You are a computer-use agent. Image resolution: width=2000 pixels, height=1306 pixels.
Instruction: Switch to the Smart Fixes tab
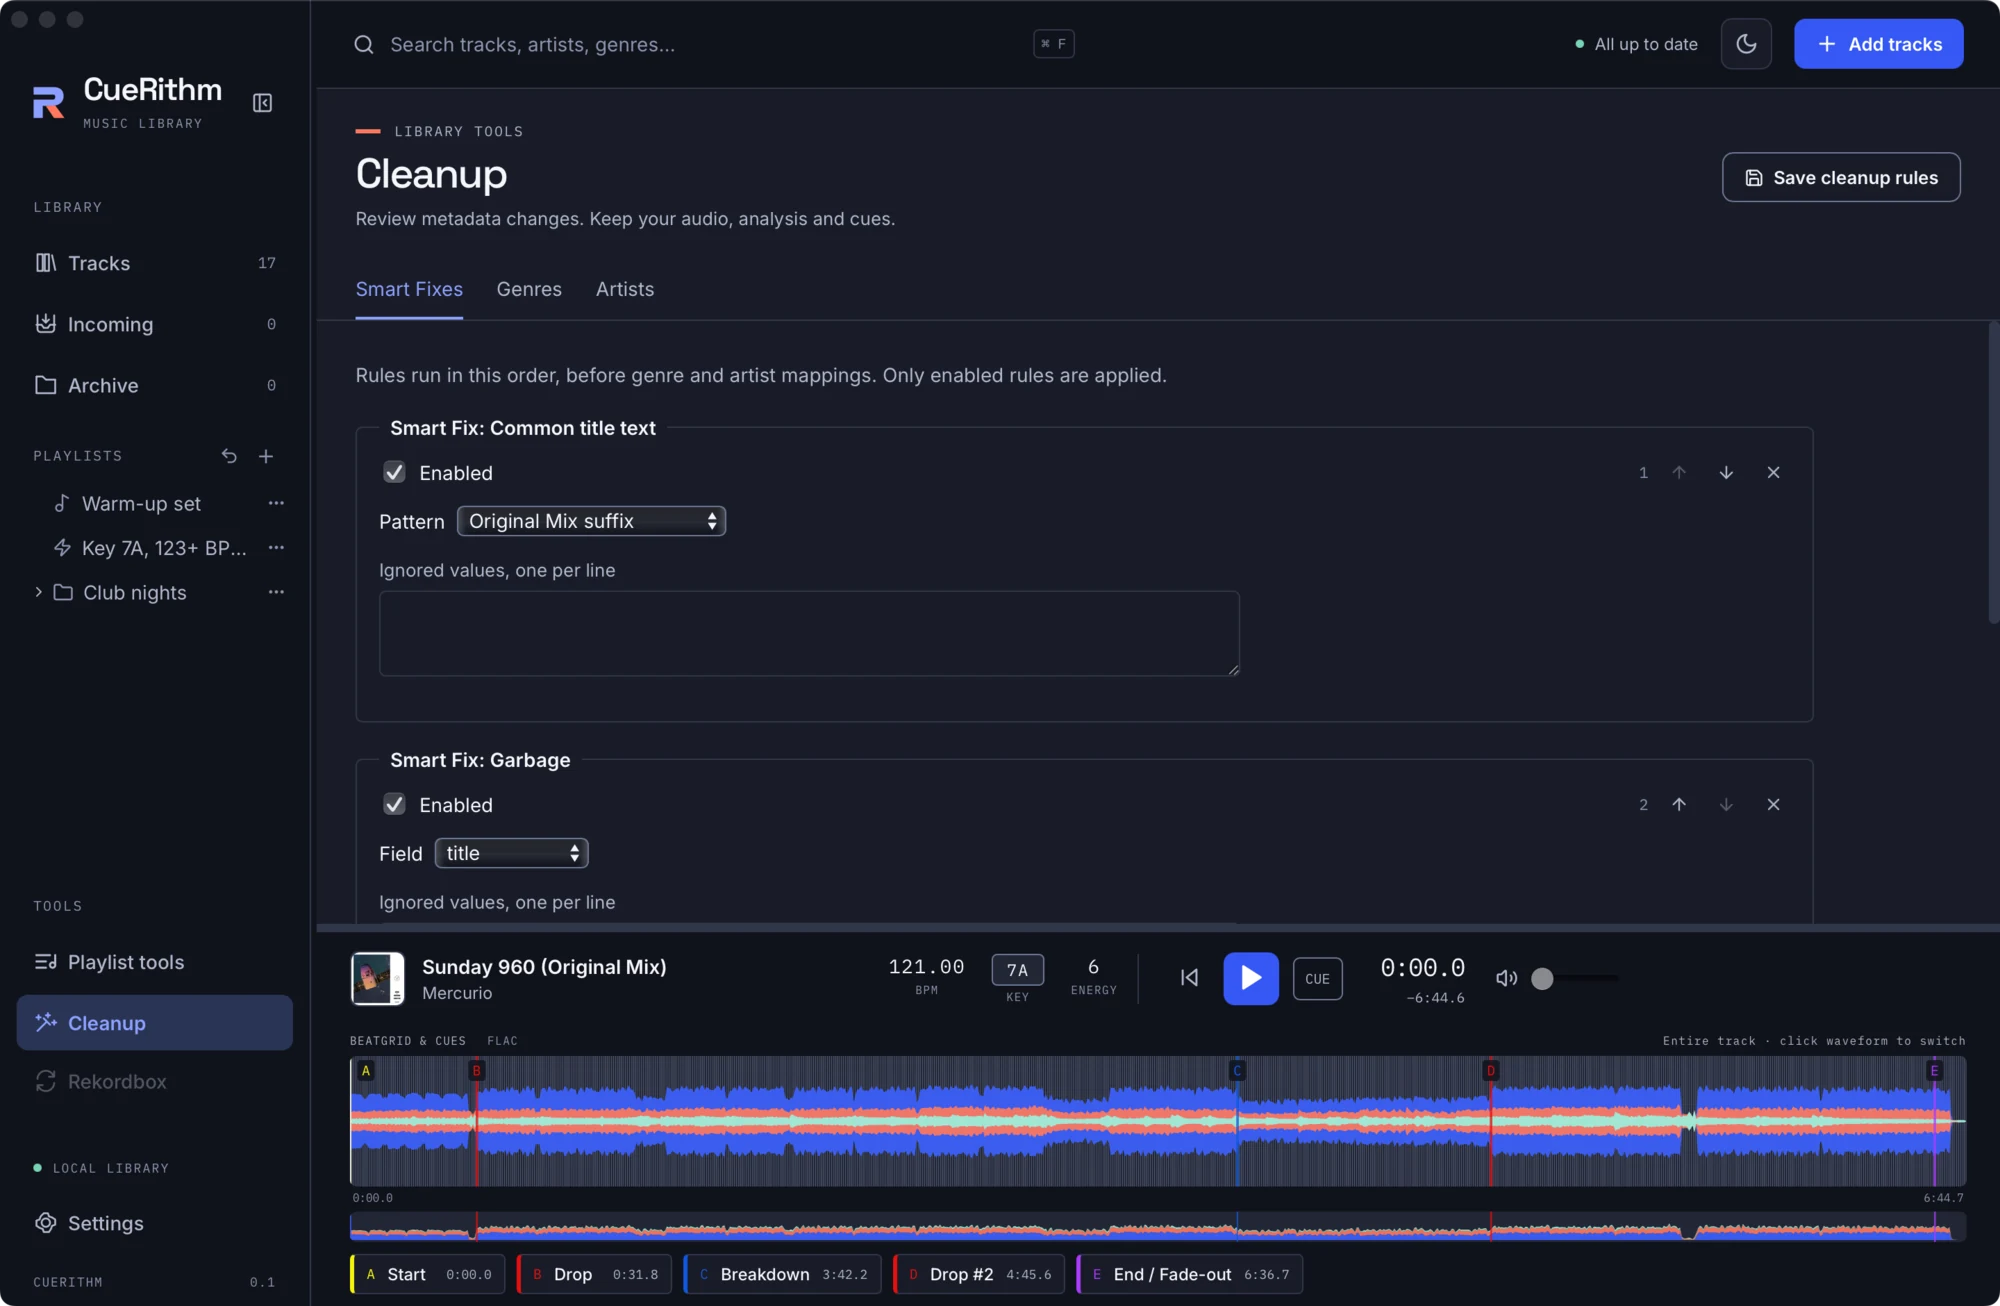tap(409, 289)
